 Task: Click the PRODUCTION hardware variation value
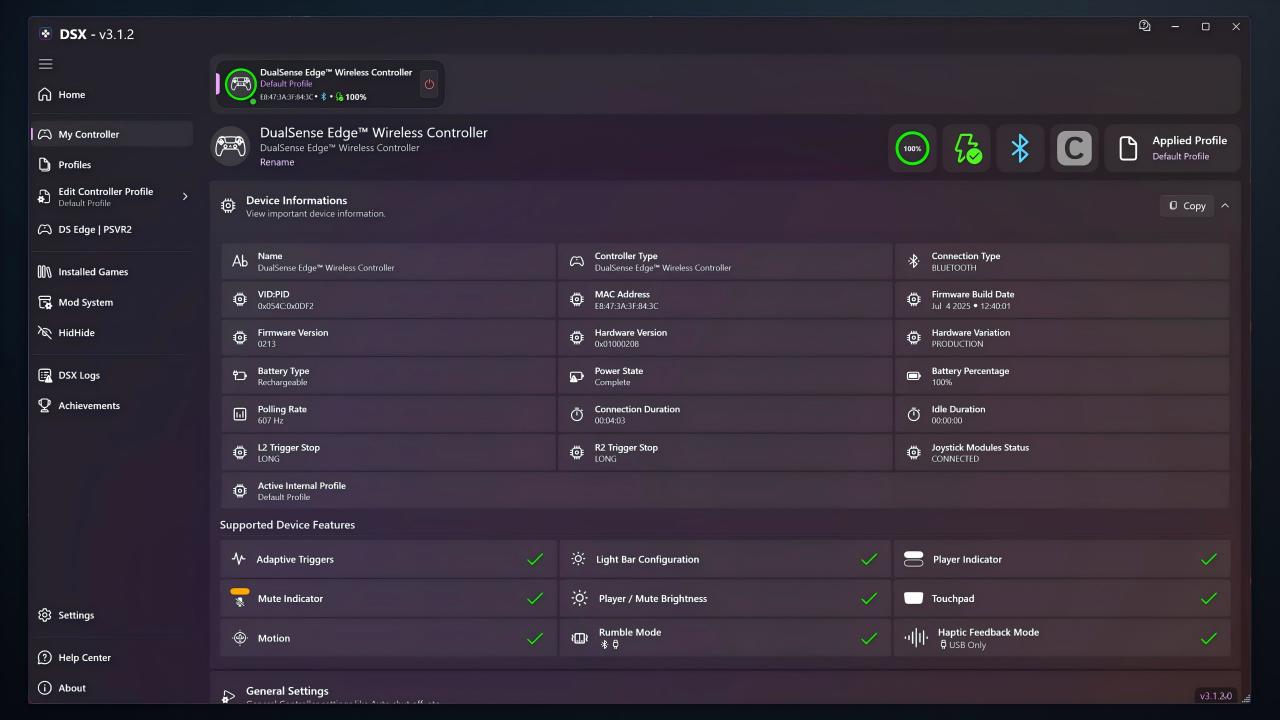coord(958,344)
